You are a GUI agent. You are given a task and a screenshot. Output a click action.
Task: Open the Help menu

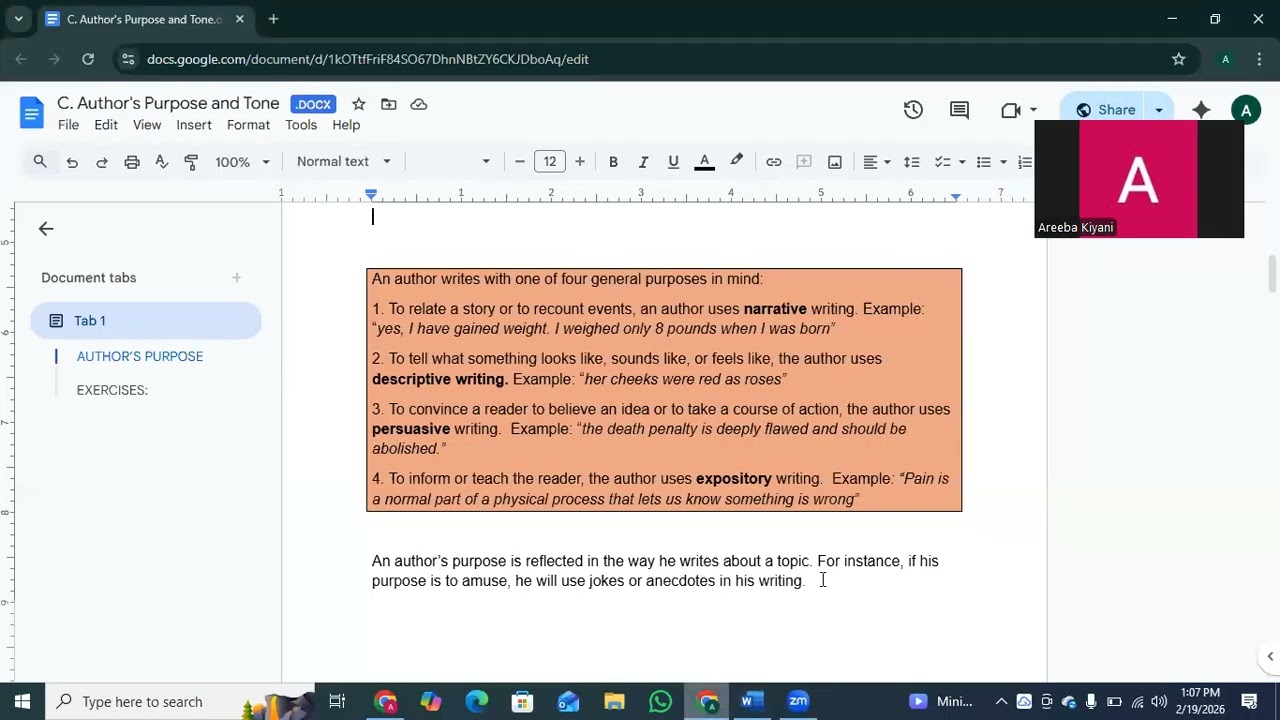pyautogui.click(x=346, y=125)
